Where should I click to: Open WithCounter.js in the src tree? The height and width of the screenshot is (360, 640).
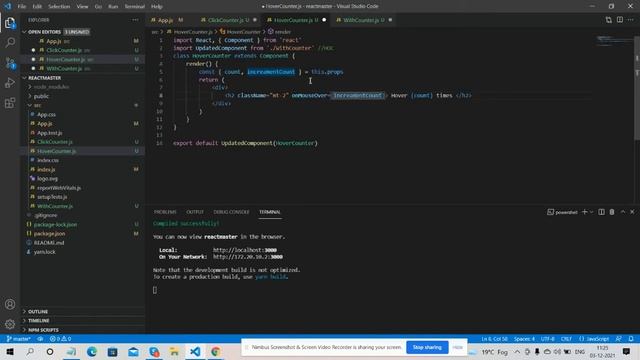(x=55, y=206)
